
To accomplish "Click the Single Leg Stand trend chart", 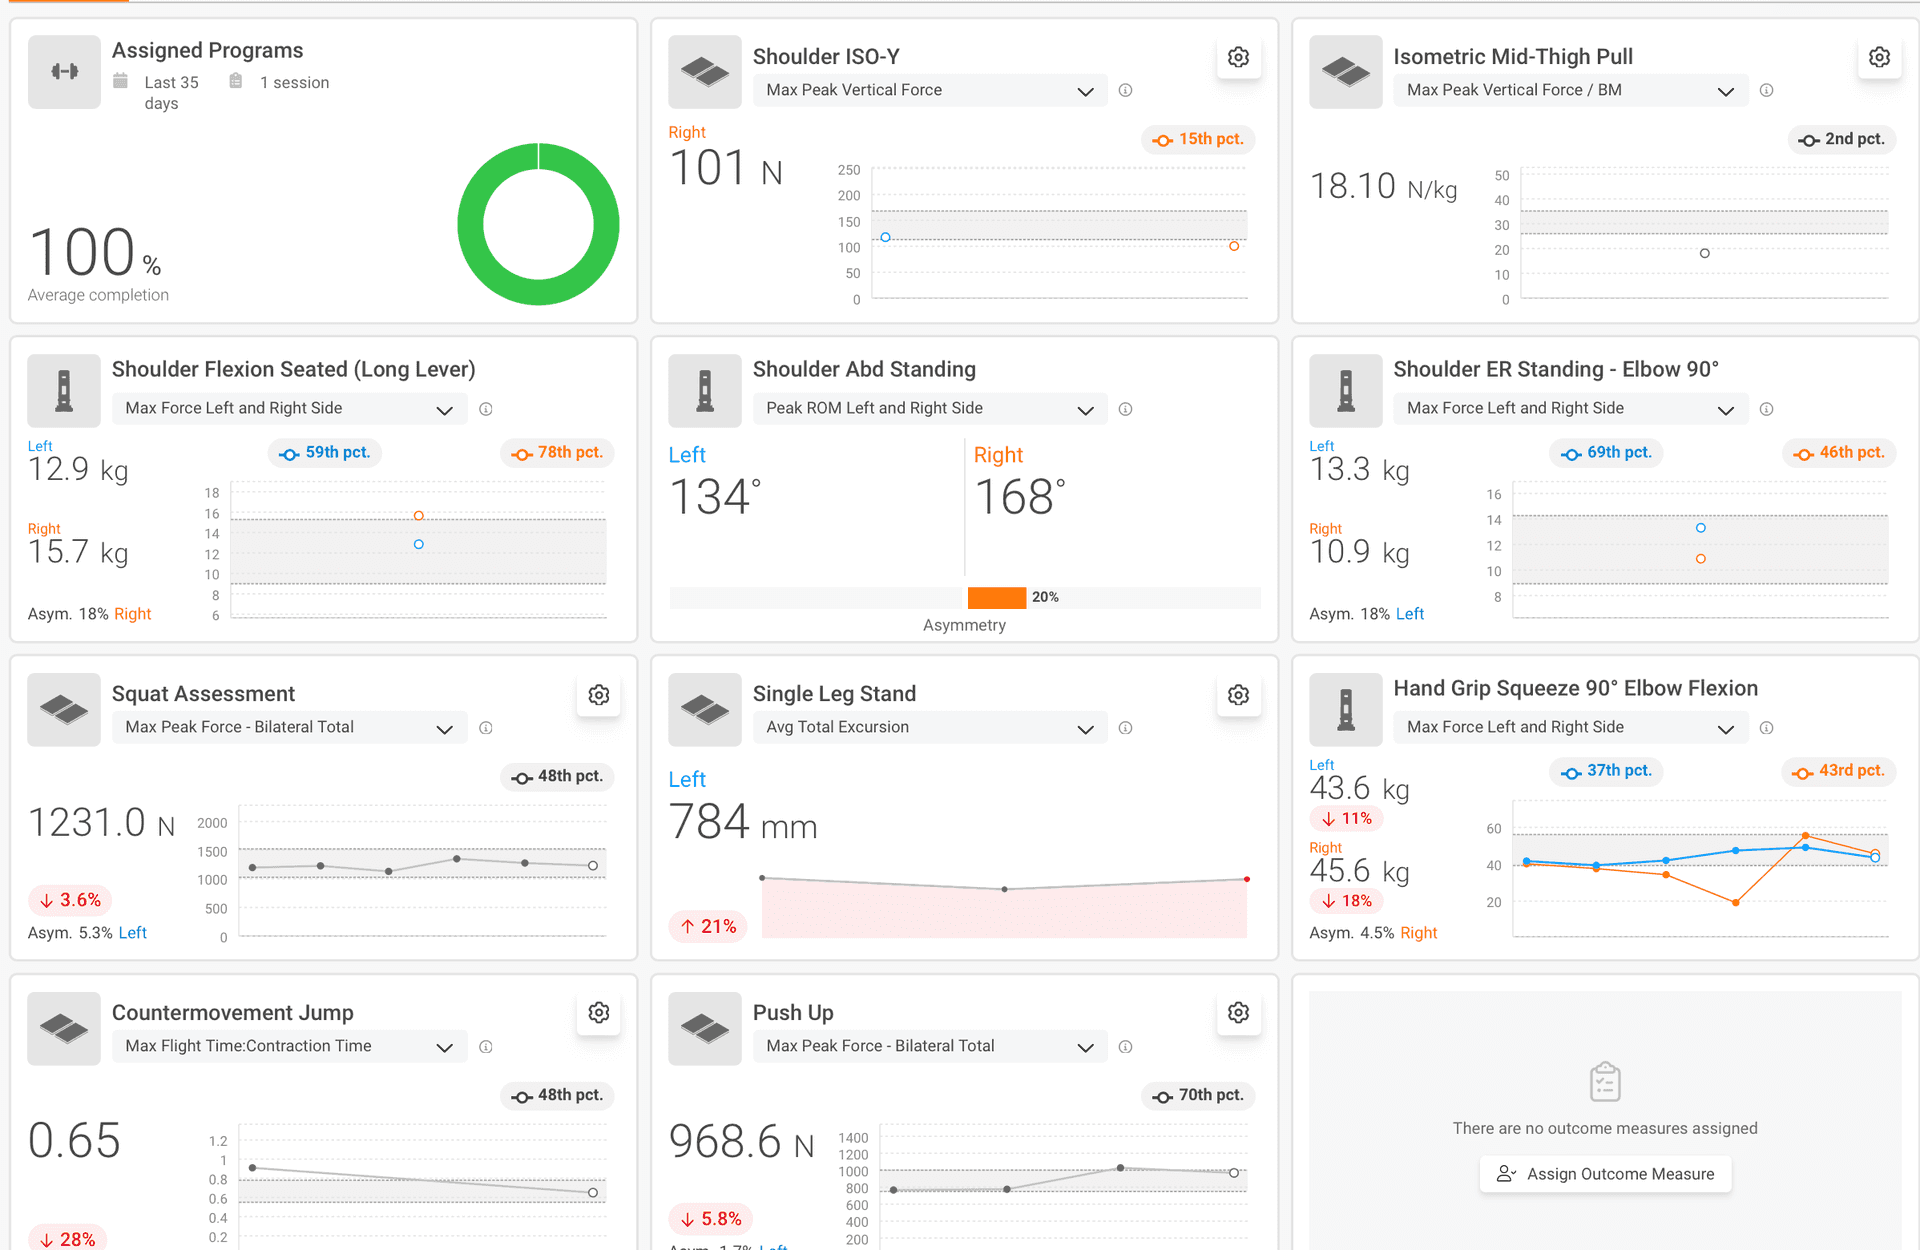I will [1004, 906].
